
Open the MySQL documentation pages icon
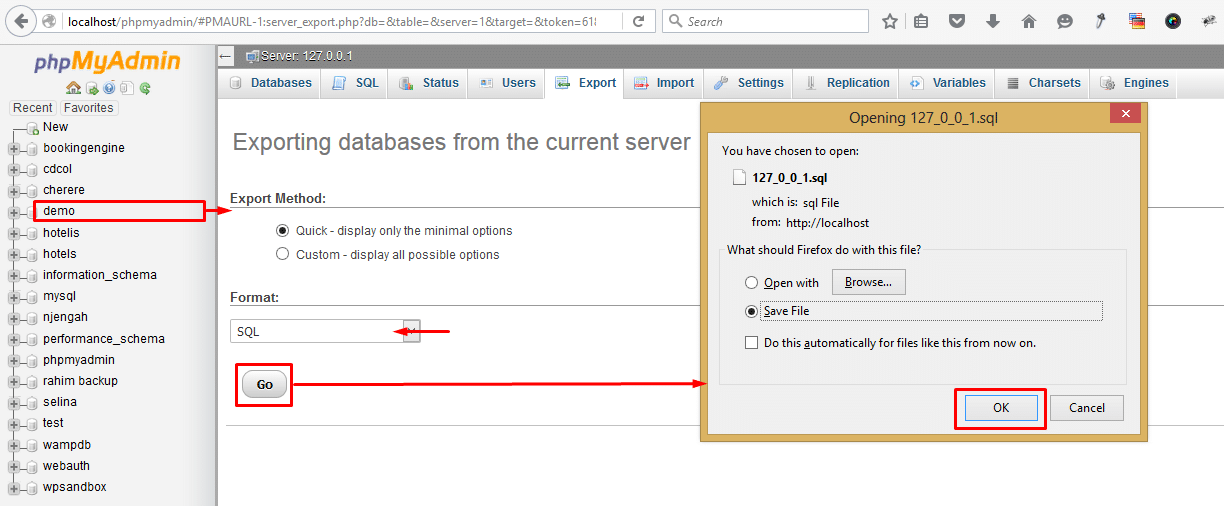127,88
